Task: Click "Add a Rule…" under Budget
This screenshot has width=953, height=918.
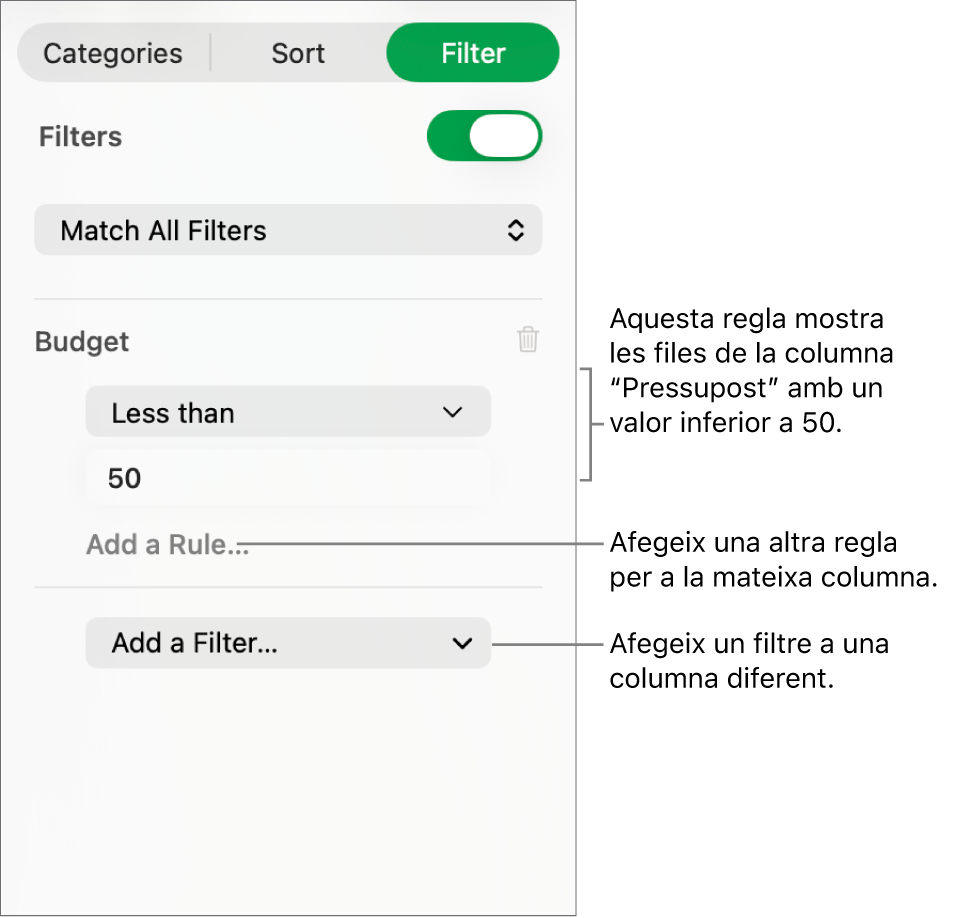Action: (166, 545)
